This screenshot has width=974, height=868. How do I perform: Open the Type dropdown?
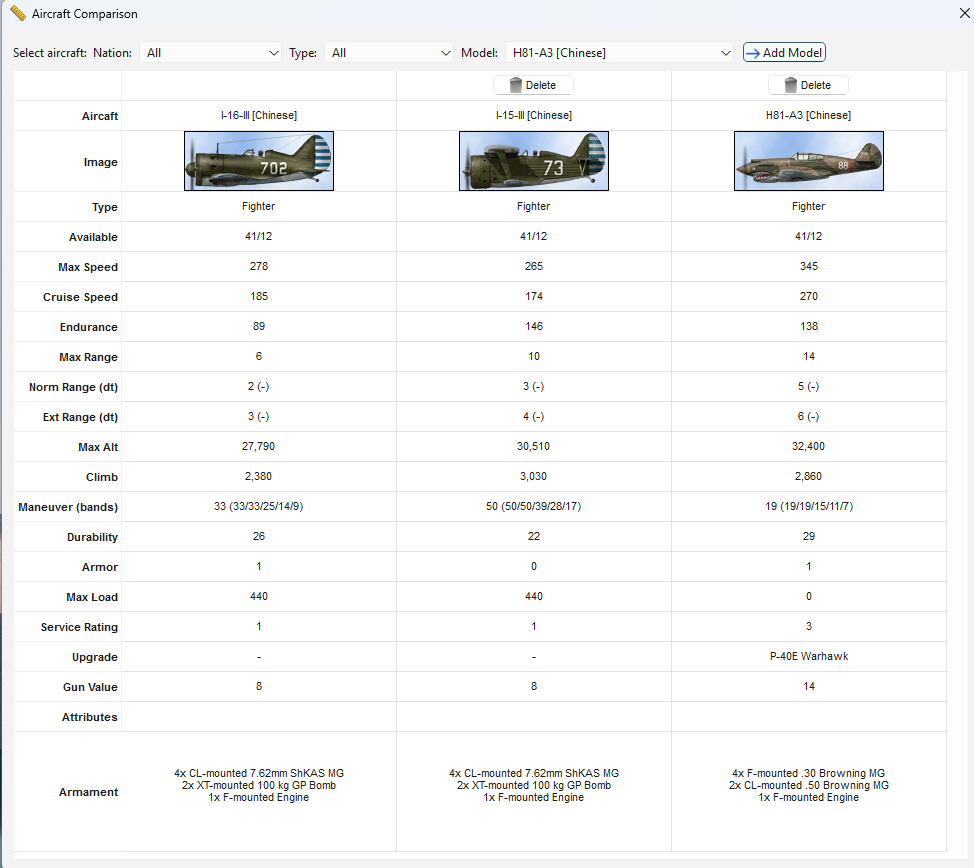[389, 53]
